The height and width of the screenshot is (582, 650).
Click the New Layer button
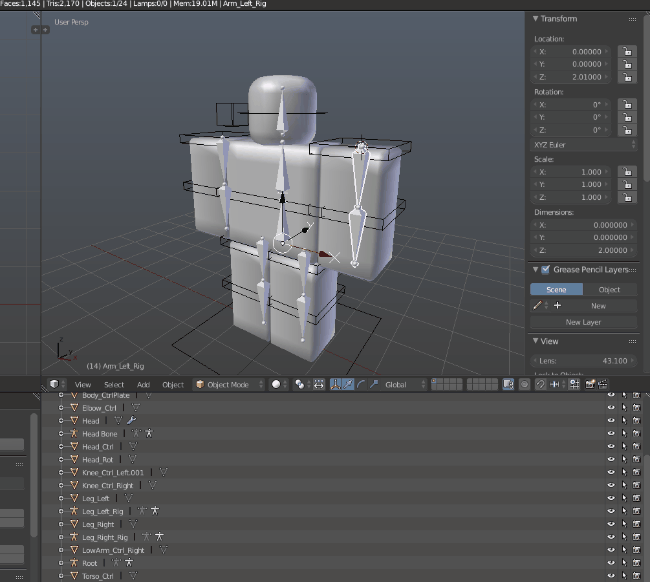click(x=583, y=322)
